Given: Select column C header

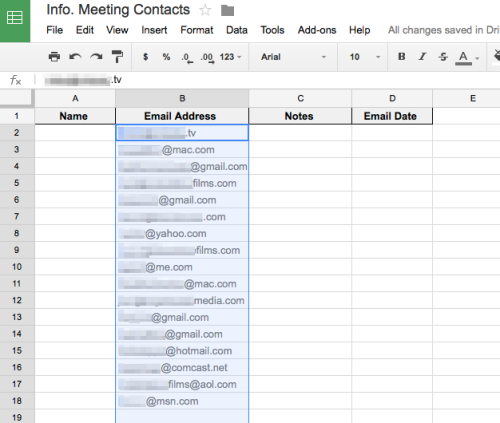Looking at the screenshot, I should (x=300, y=98).
